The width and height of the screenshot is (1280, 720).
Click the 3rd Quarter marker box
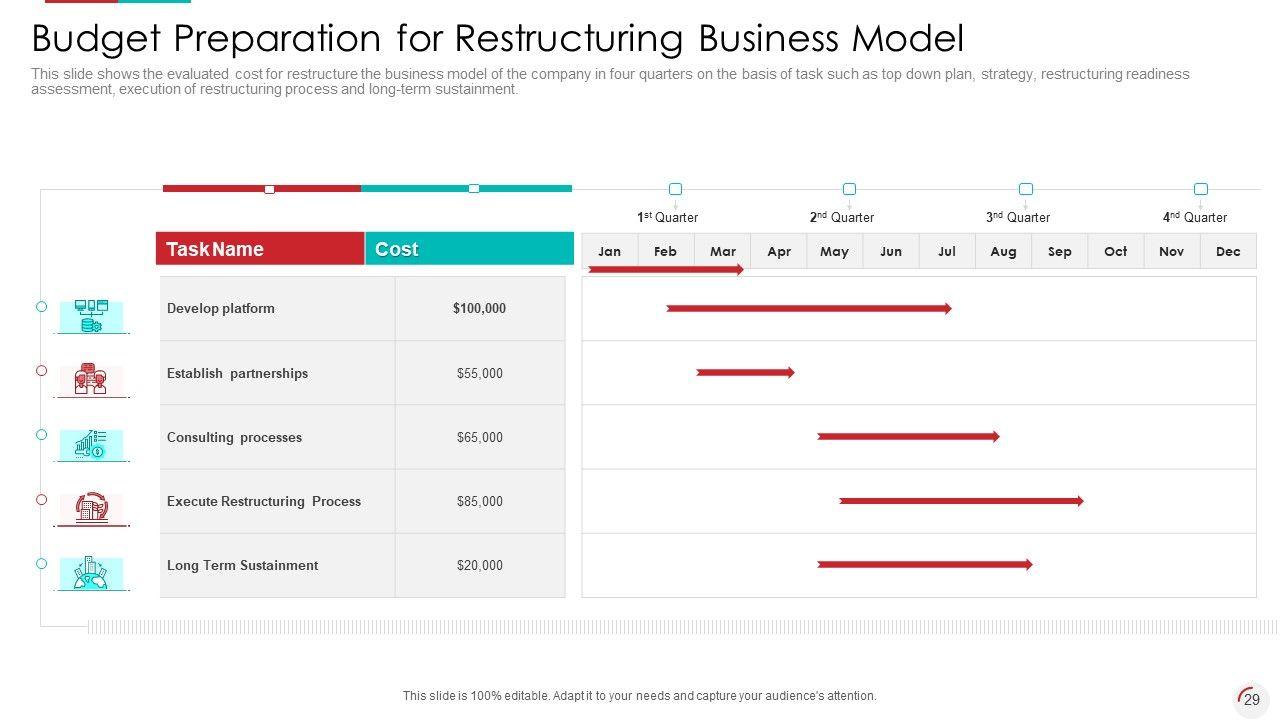pyautogui.click(x=1025, y=189)
